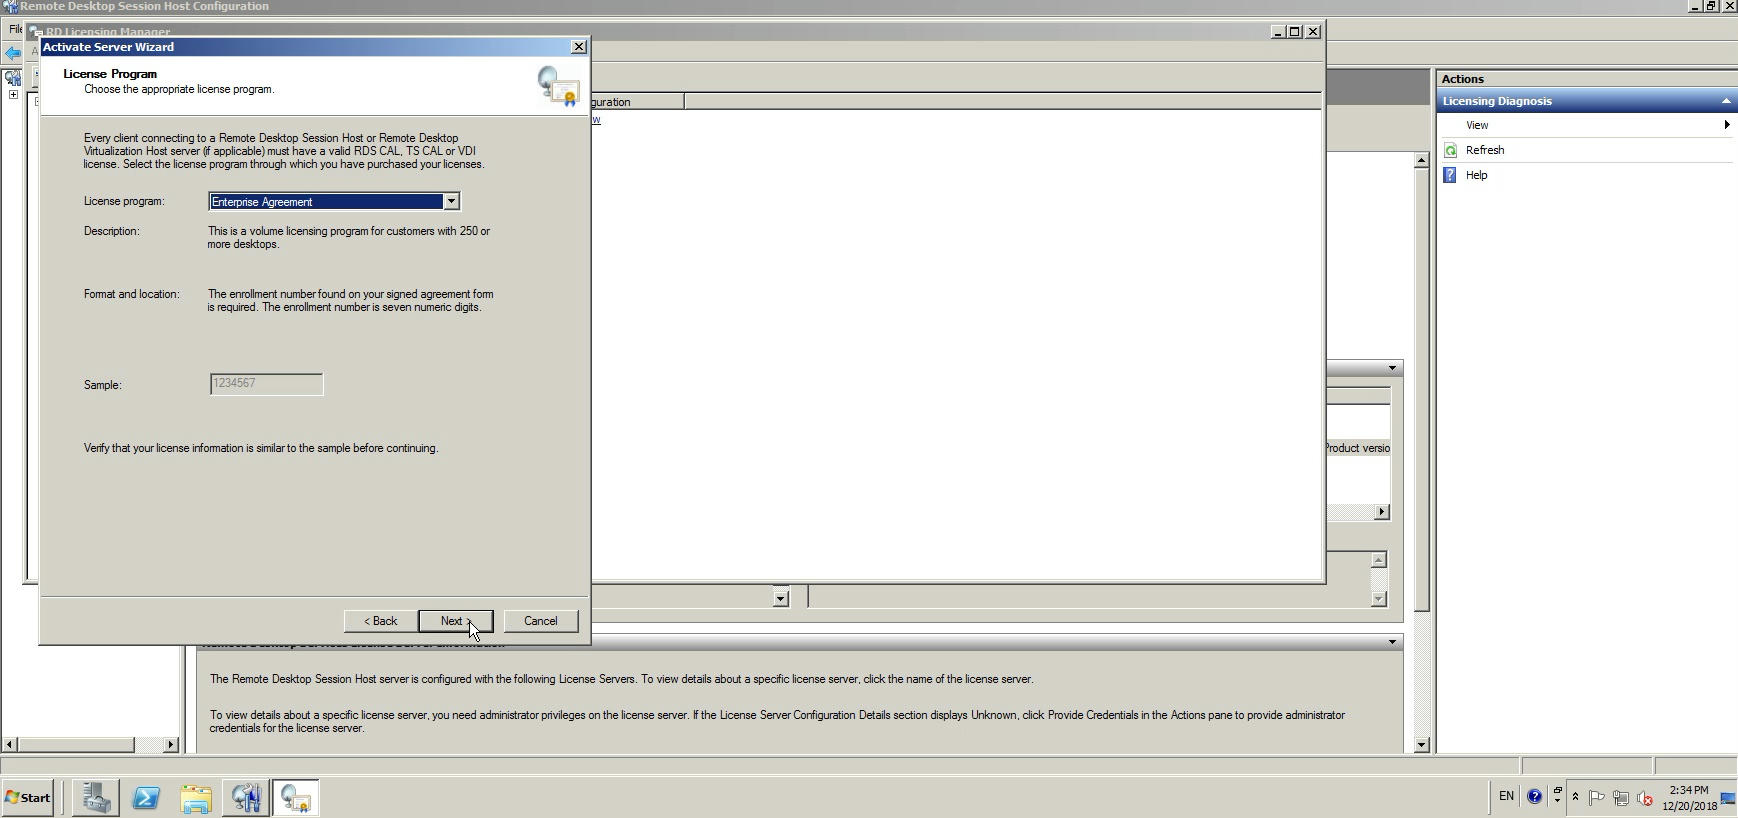Cancel the Activate Server Wizard
Viewport: 1738px width, 818px height.
(x=540, y=621)
